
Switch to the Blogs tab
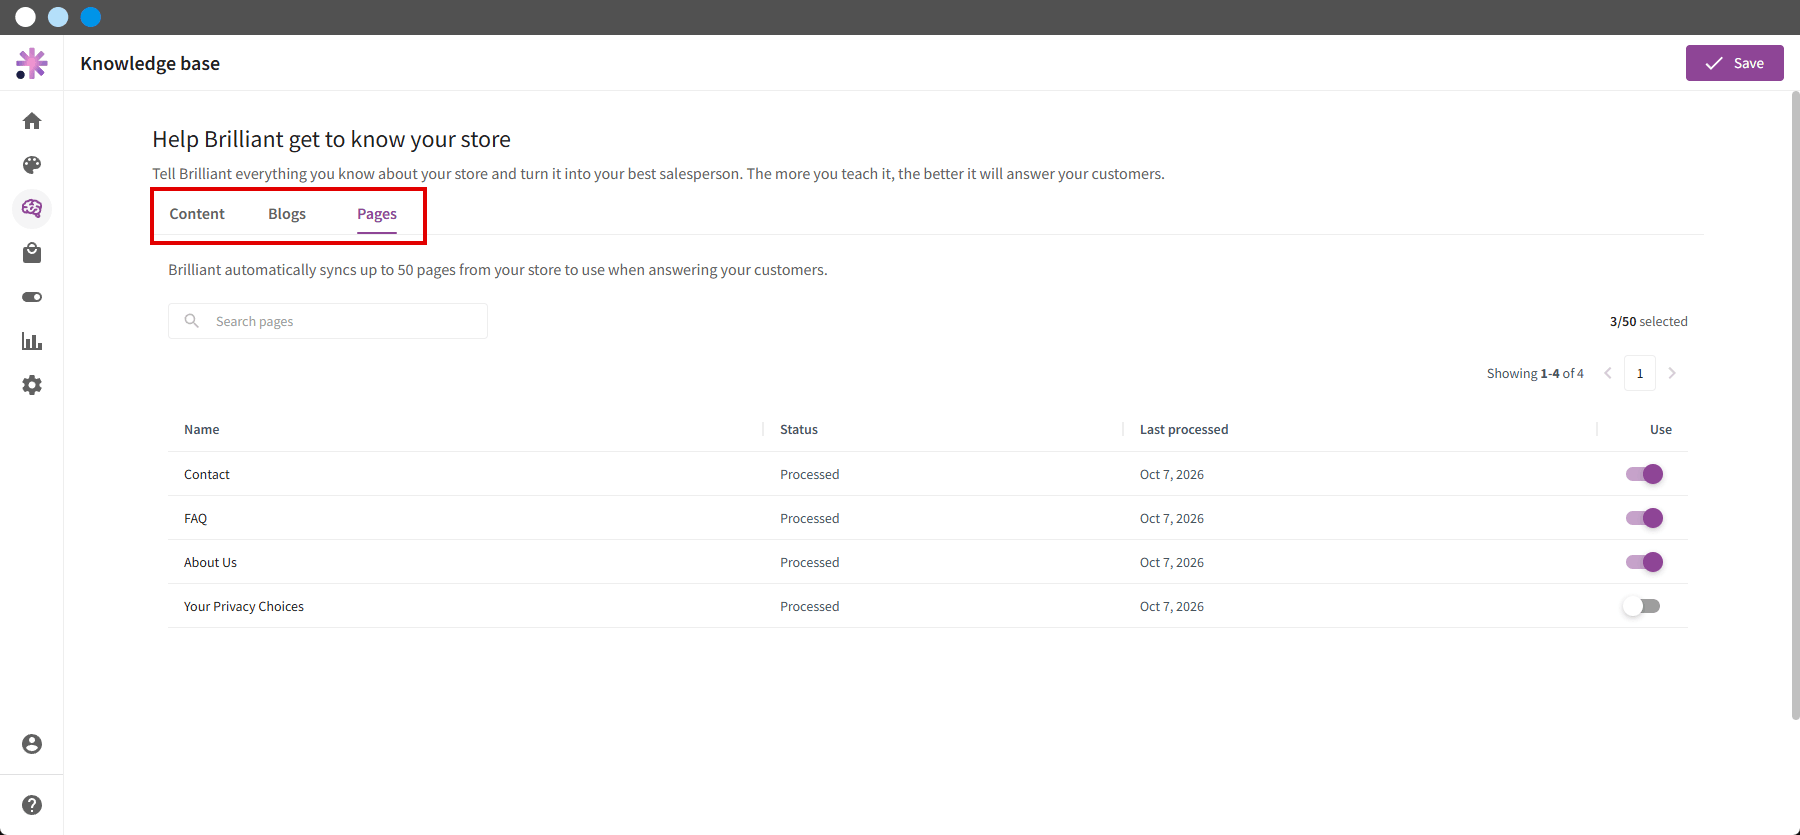tap(287, 214)
